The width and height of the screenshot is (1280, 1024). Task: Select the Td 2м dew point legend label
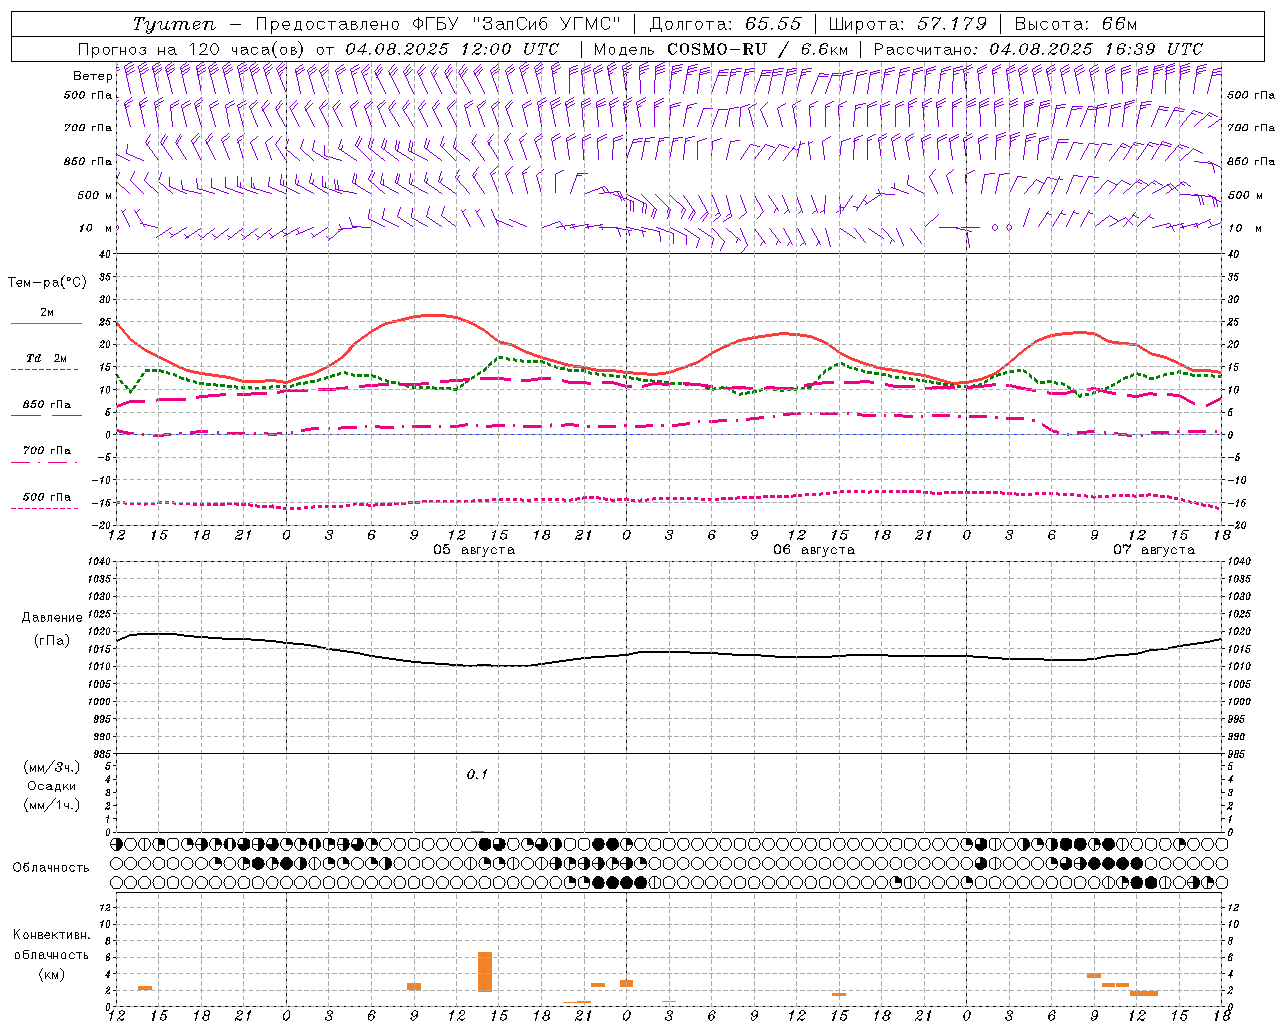[46, 358]
